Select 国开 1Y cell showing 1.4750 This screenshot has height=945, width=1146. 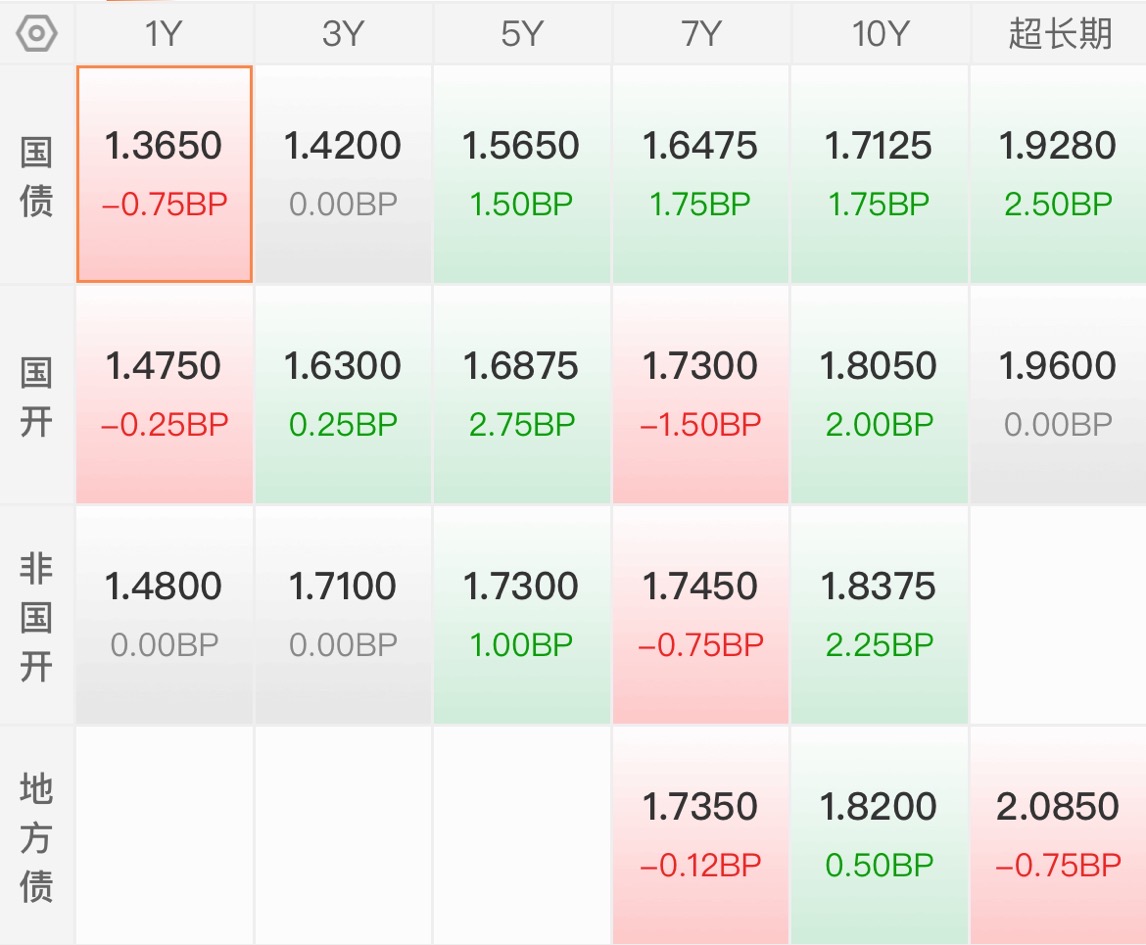pos(164,395)
